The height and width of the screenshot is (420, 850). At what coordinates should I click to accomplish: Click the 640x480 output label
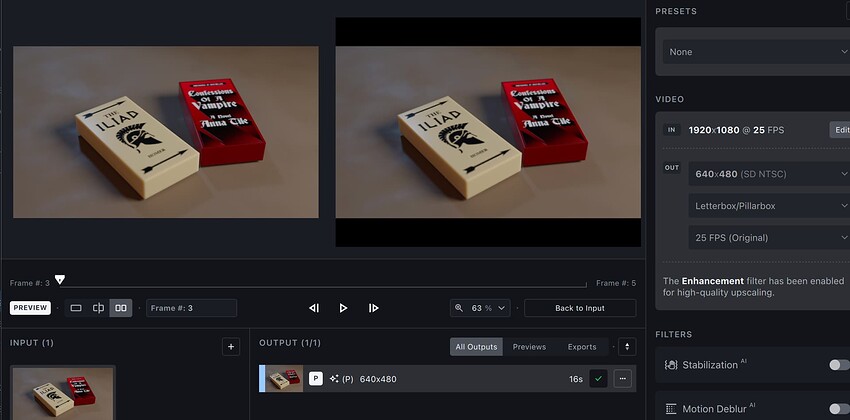pyautogui.click(x=378, y=379)
